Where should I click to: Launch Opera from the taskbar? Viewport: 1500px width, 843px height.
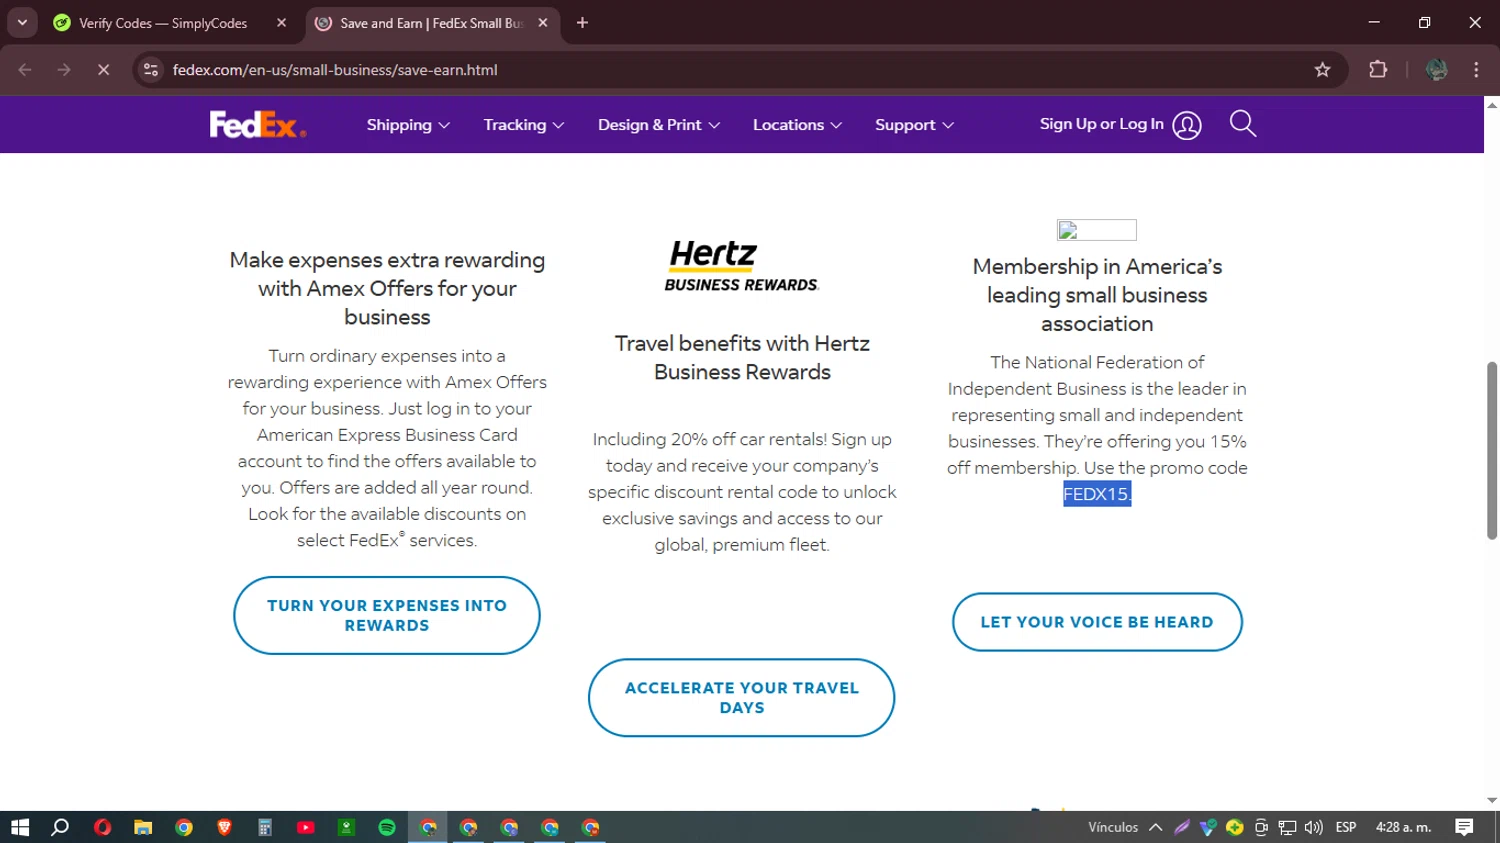pos(102,827)
